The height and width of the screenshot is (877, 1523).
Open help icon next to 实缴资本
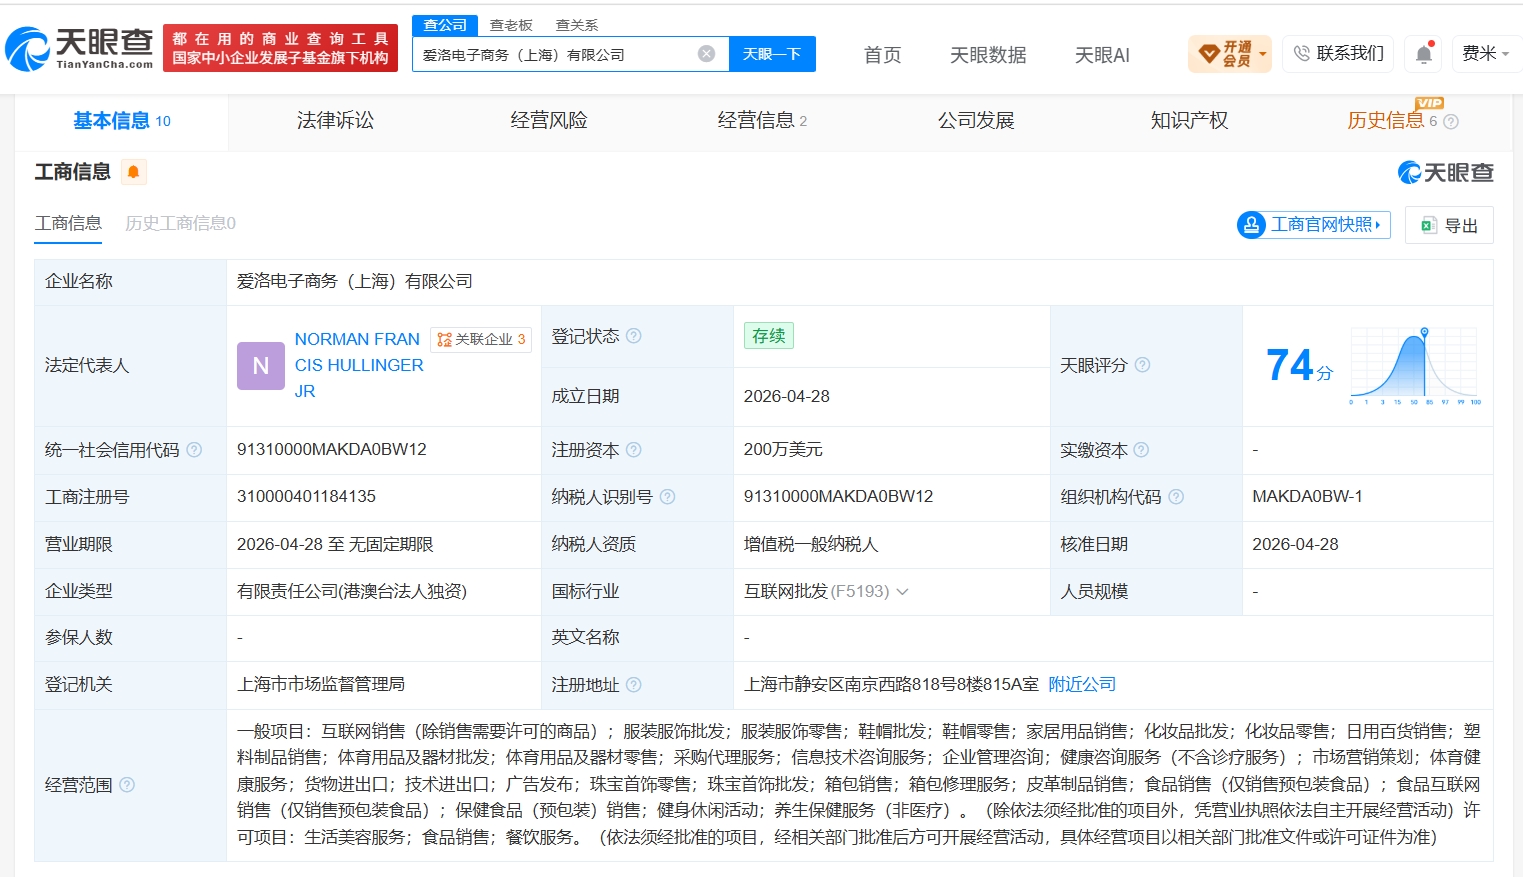coord(1141,450)
